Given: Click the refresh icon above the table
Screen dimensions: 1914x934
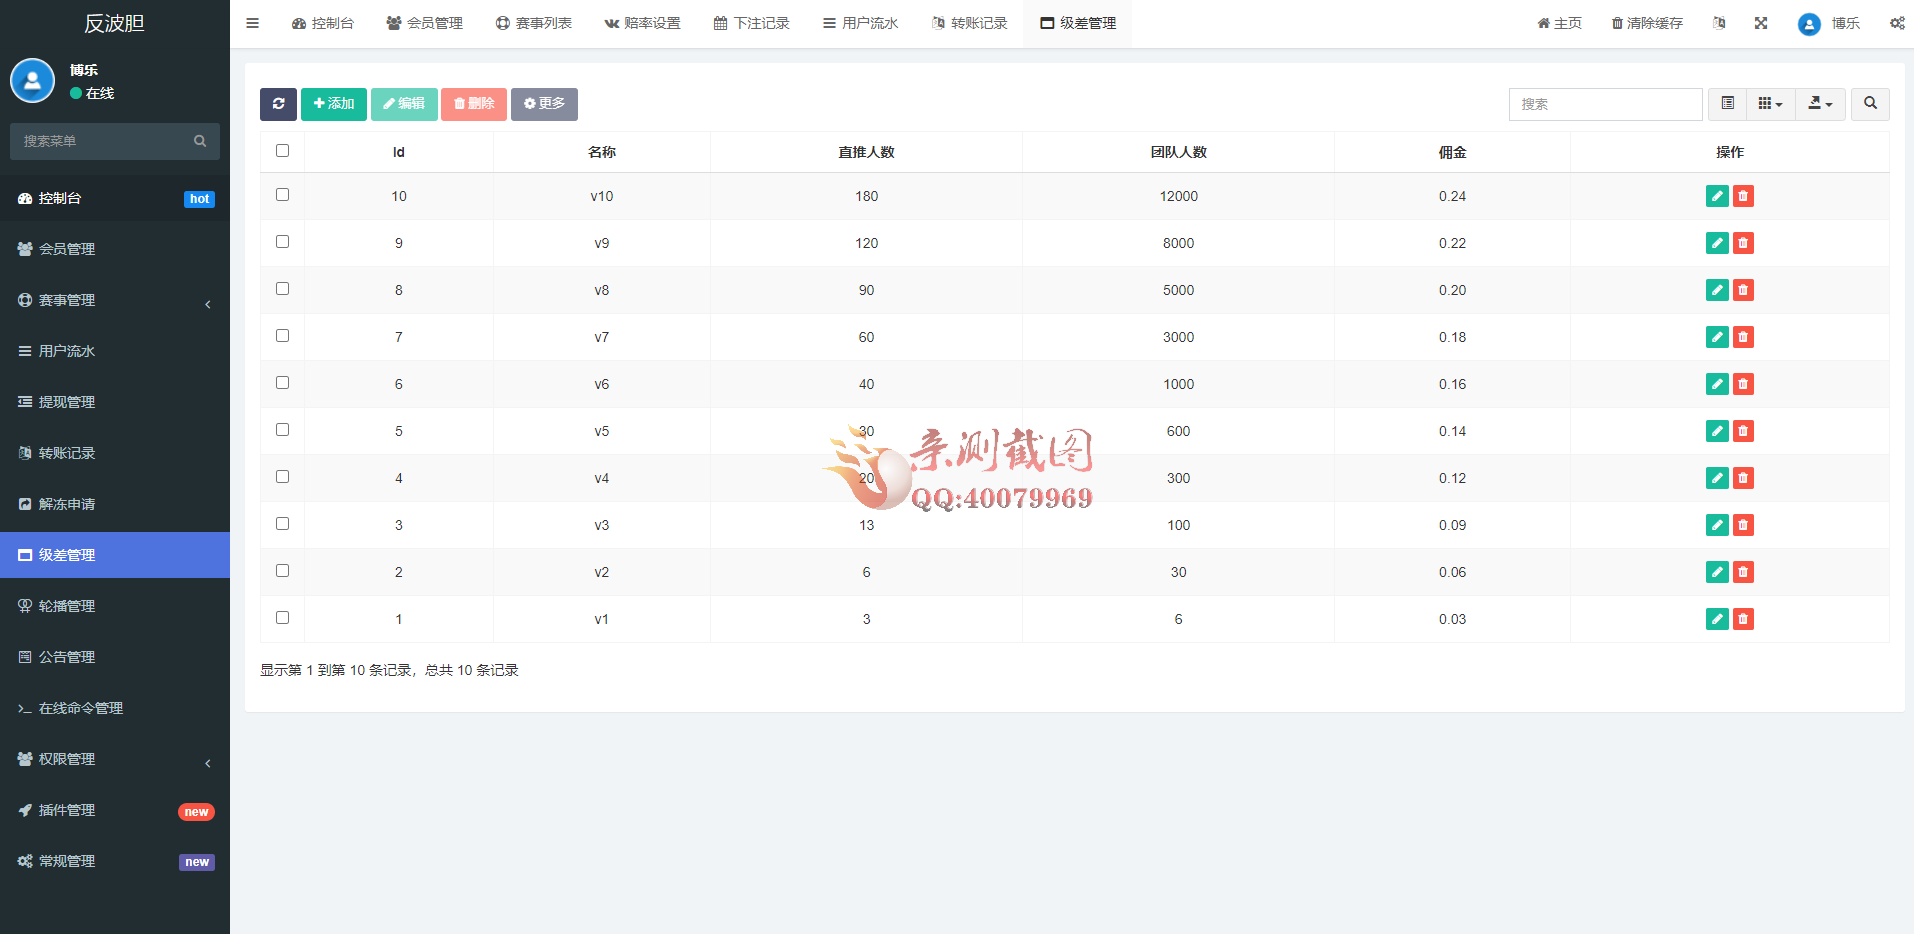Looking at the screenshot, I should [279, 104].
